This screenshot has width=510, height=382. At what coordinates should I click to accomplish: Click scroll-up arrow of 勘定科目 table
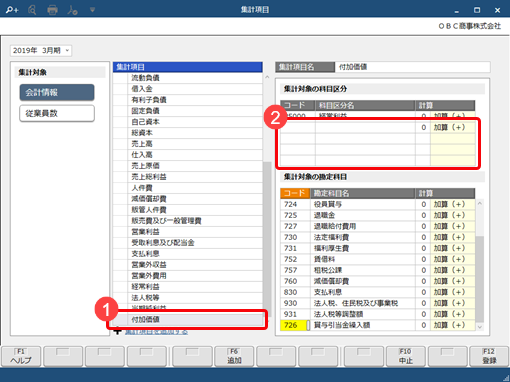coord(480,203)
